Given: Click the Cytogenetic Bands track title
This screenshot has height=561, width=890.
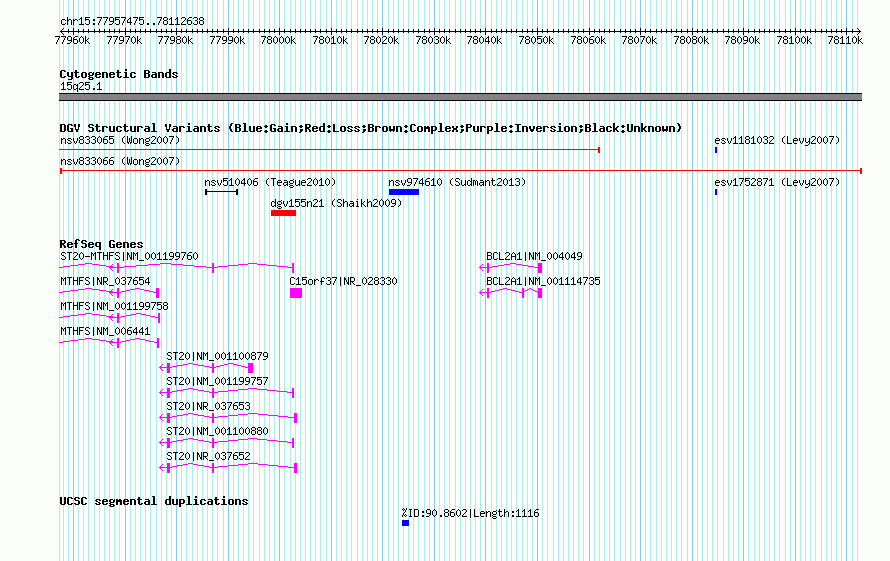Looking at the screenshot, I should pyautogui.click(x=119, y=74).
